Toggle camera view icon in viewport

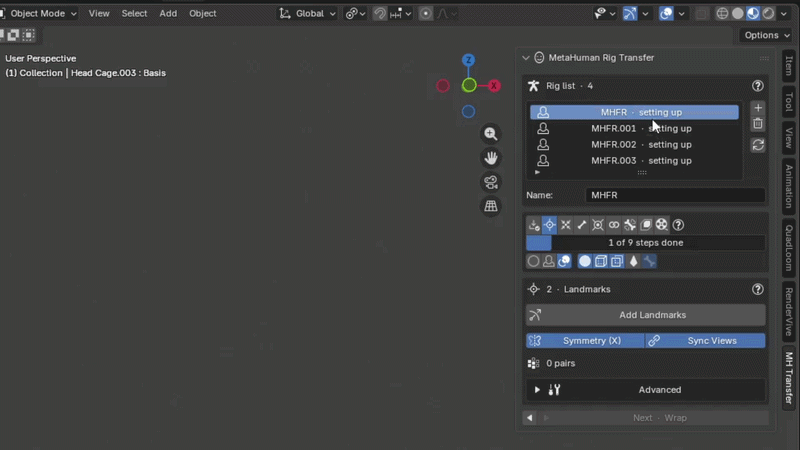point(491,182)
